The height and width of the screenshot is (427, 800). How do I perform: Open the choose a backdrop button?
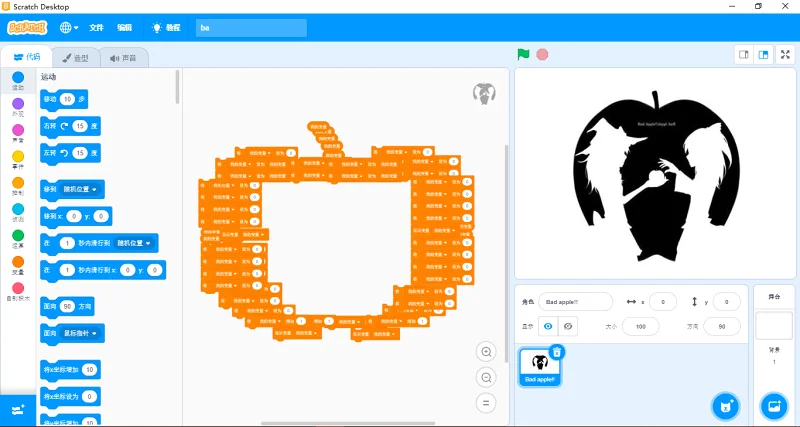(773, 406)
